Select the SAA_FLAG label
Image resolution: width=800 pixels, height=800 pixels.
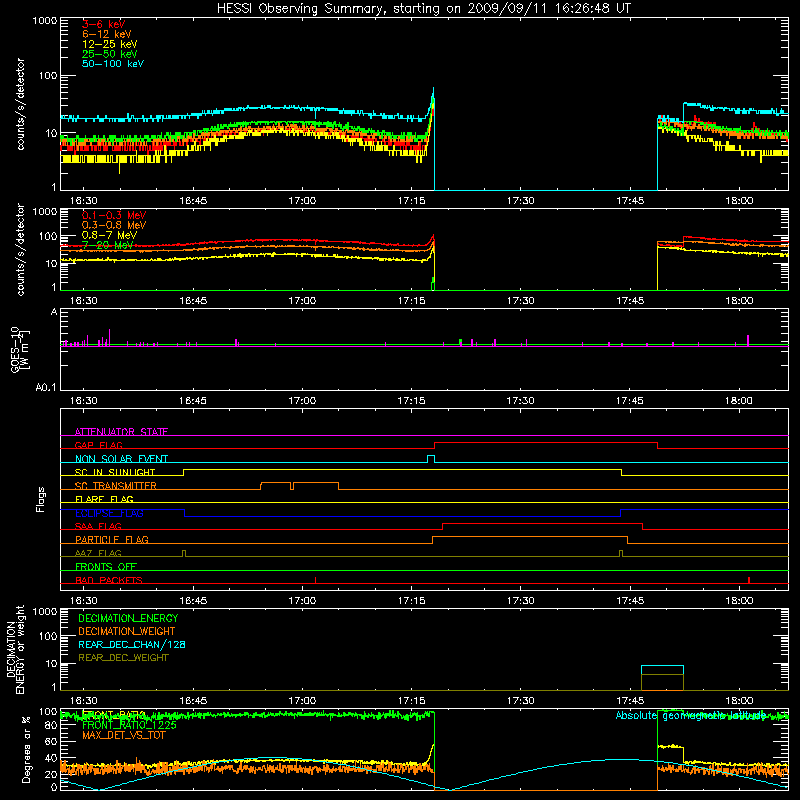(98, 526)
